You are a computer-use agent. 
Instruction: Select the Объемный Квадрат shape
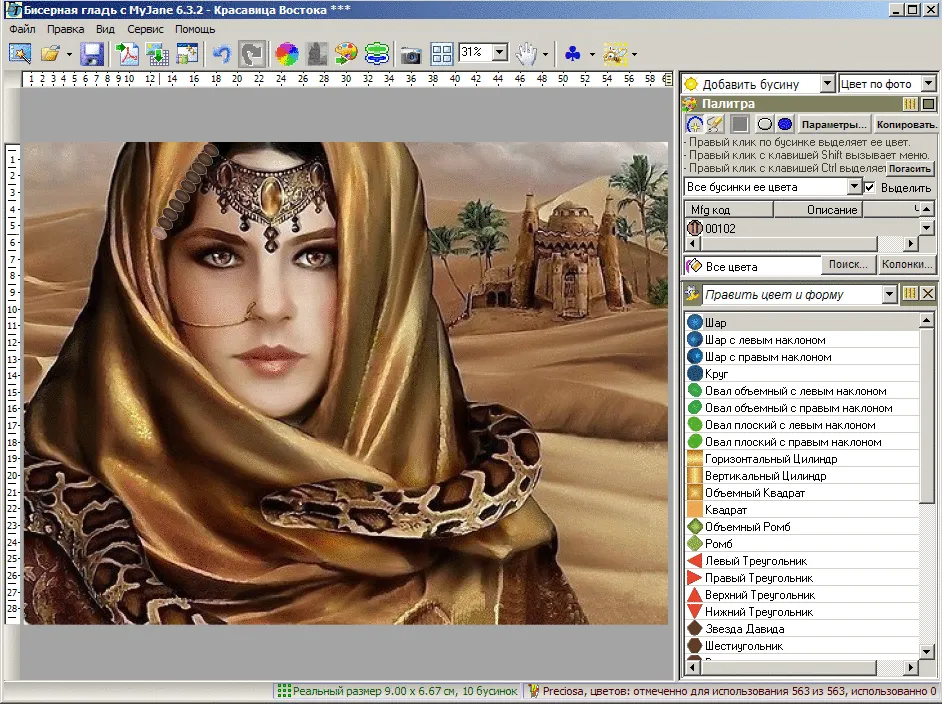point(802,493)
